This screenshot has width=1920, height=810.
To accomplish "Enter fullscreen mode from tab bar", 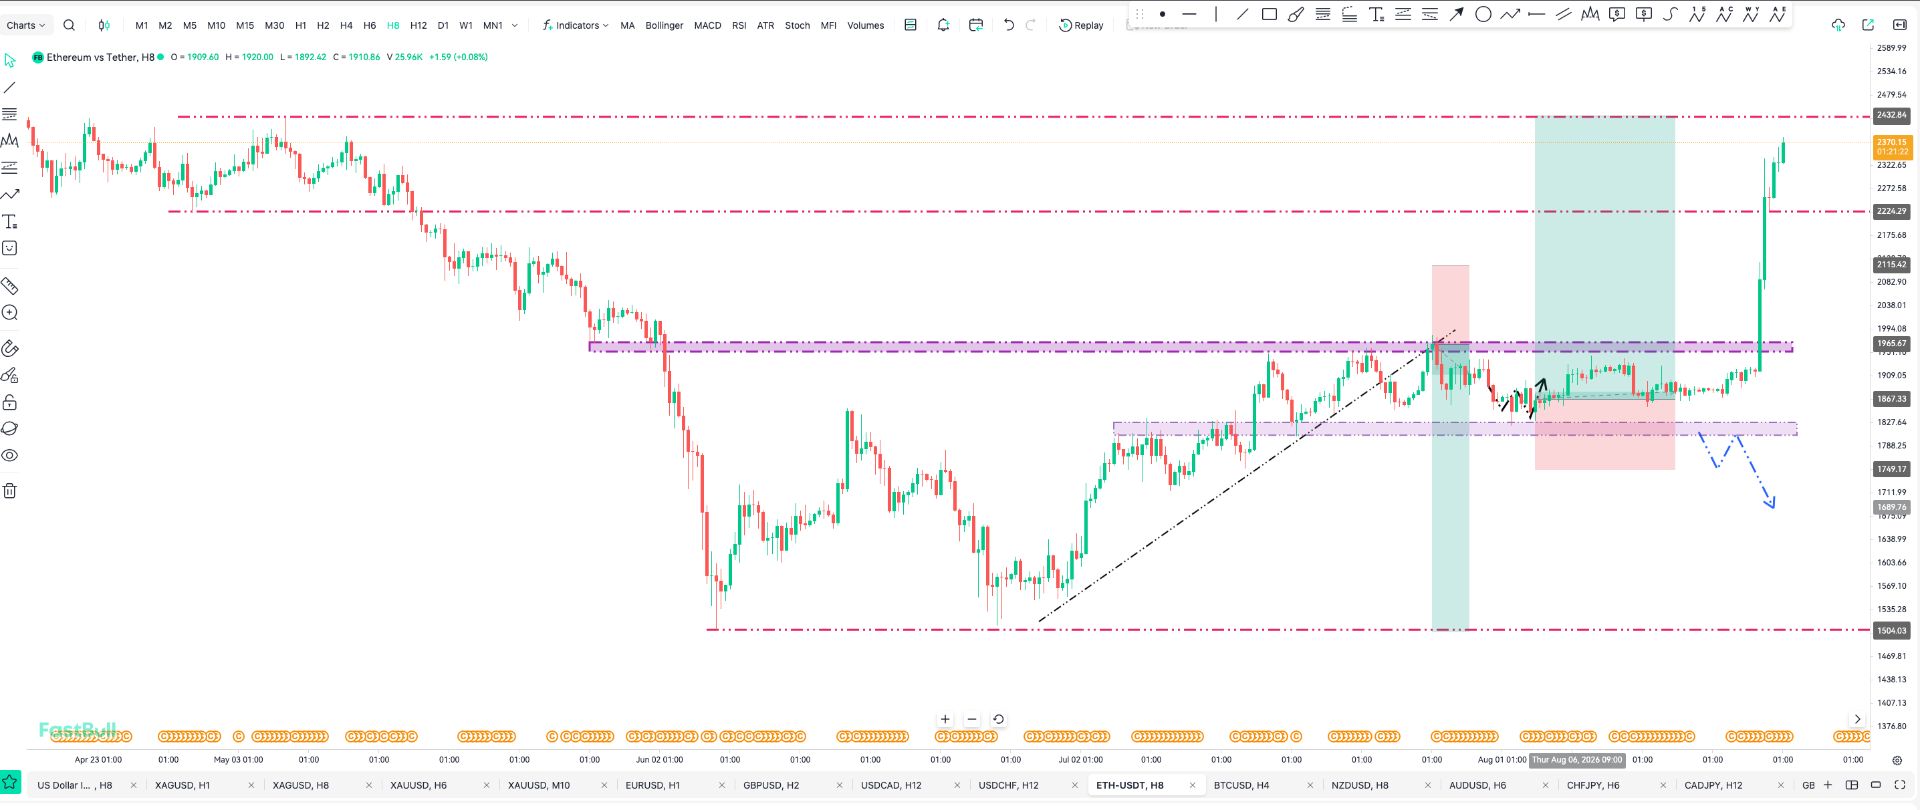I will [x=1900, y=785].
